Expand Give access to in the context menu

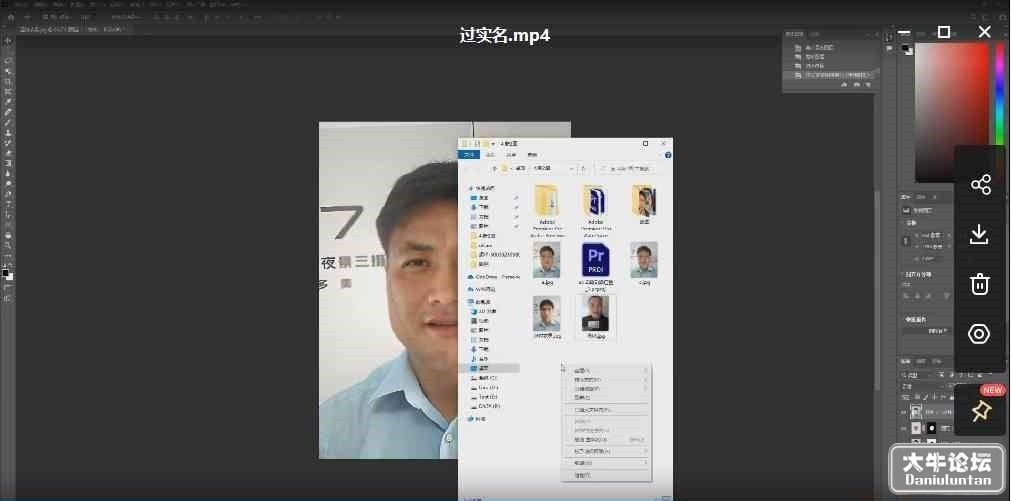tap(609, 451)
